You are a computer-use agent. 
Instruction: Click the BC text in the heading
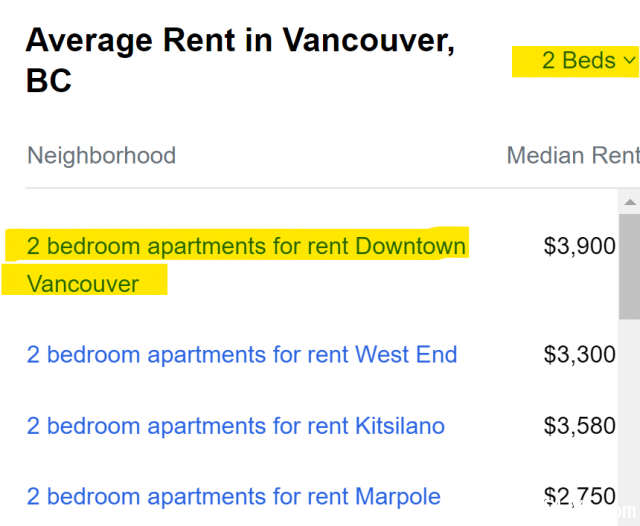49,80
